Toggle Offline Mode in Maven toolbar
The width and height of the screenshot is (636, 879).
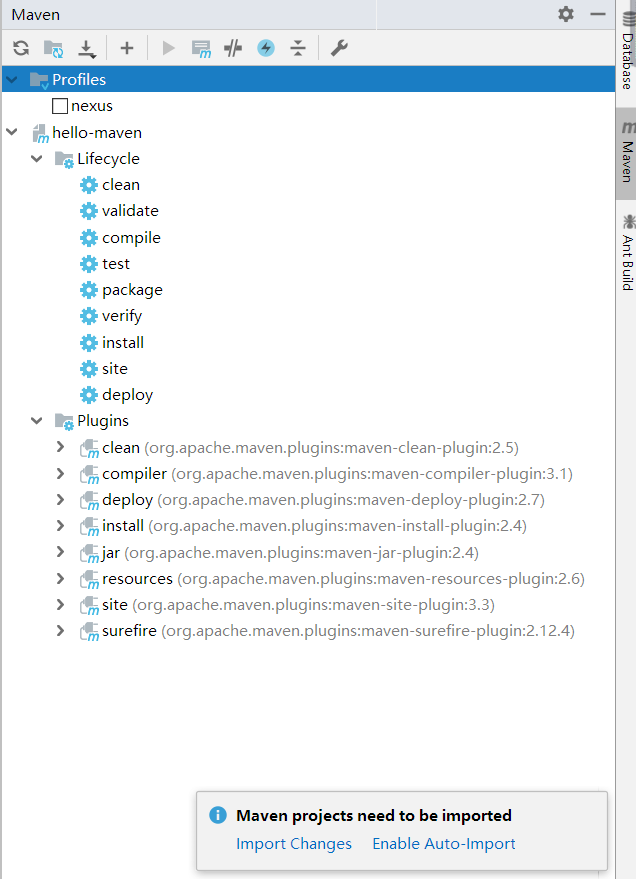tap(233, 48)
